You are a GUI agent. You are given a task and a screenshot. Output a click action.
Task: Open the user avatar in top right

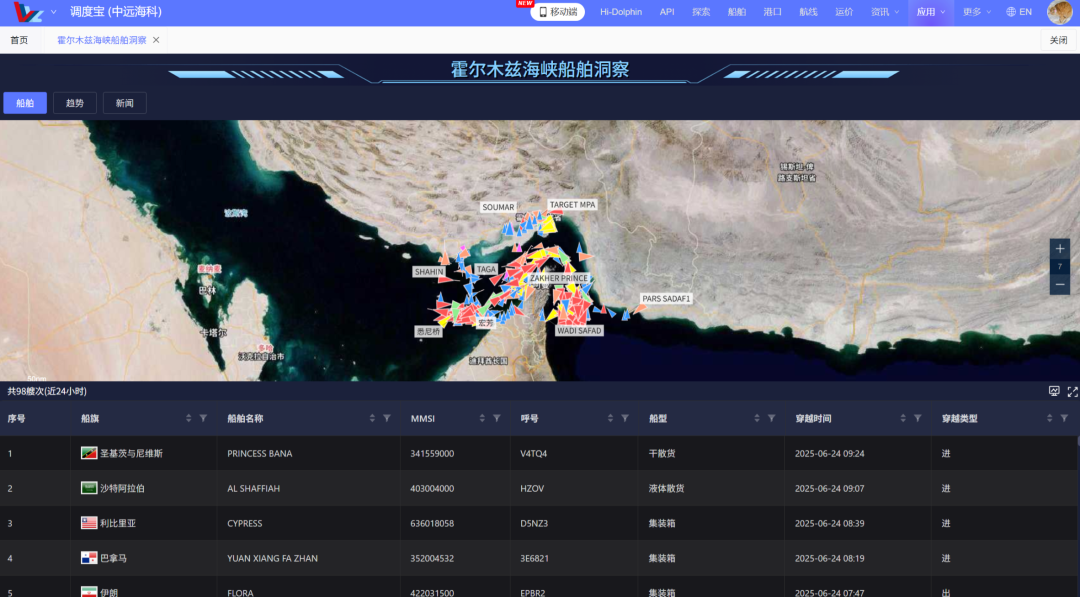[x=1059, y=12]
